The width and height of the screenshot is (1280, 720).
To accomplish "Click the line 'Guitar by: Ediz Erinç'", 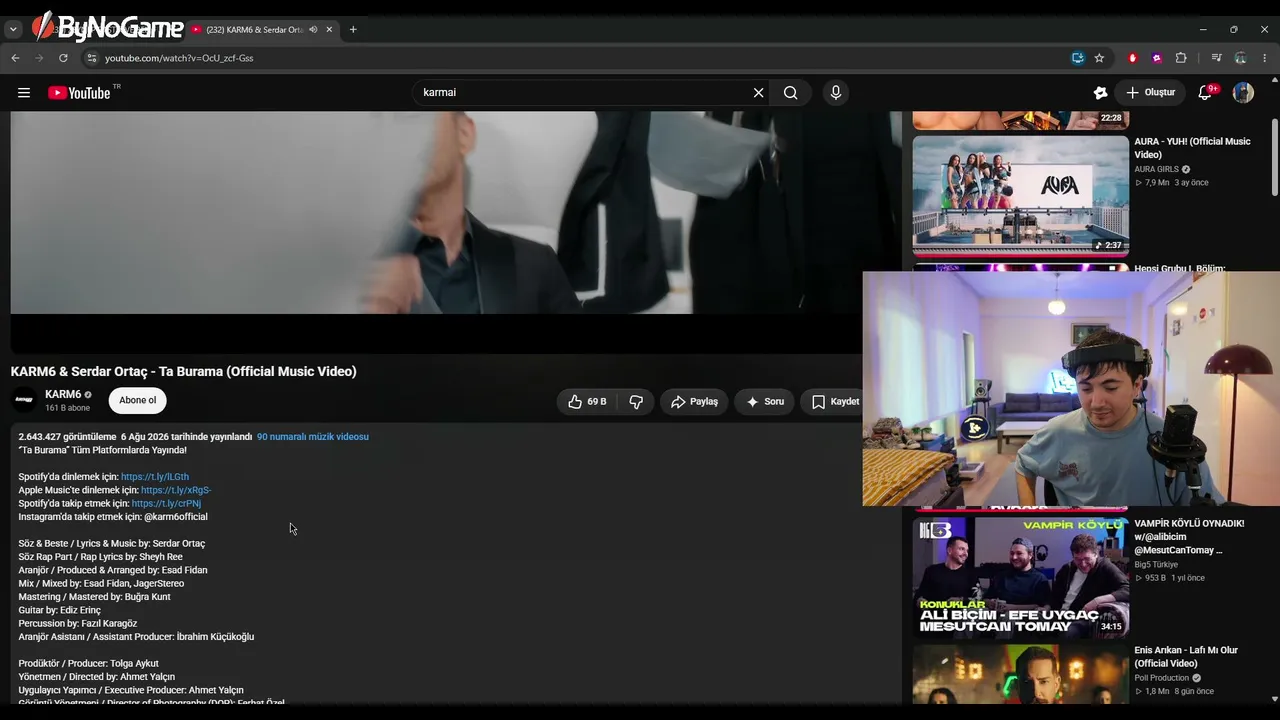I will 60,610.
